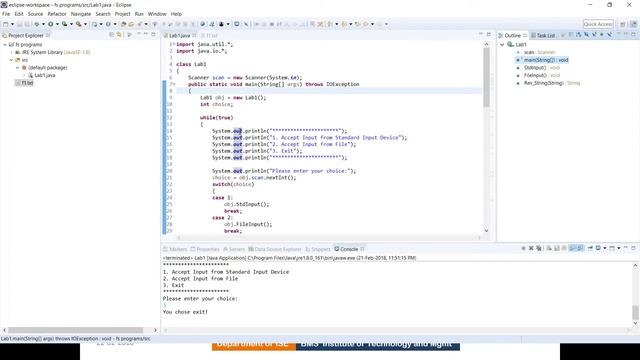Click the Debug bug icon in toolbar
This screenshot has height=360, width=640.
[37, 24]
